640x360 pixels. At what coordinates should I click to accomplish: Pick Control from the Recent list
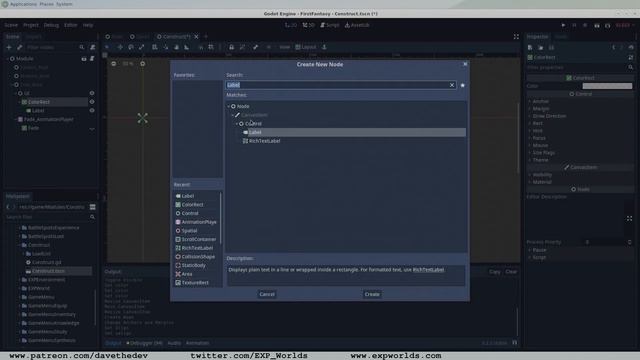click(x=190, y=213)
